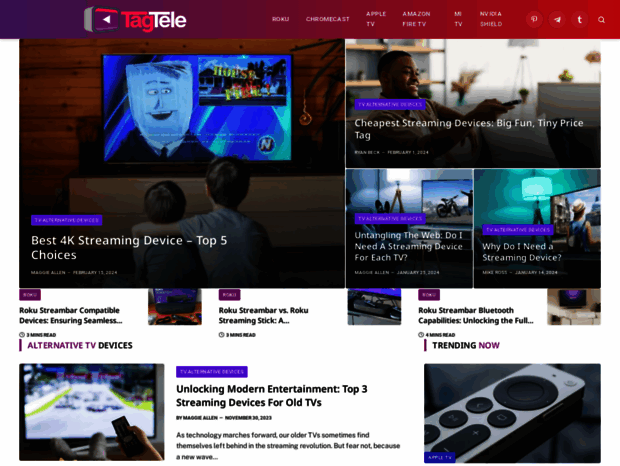Open the Nvidia Shield menu item
This screenshot has height=466, width=620.
tap(491, 19)
